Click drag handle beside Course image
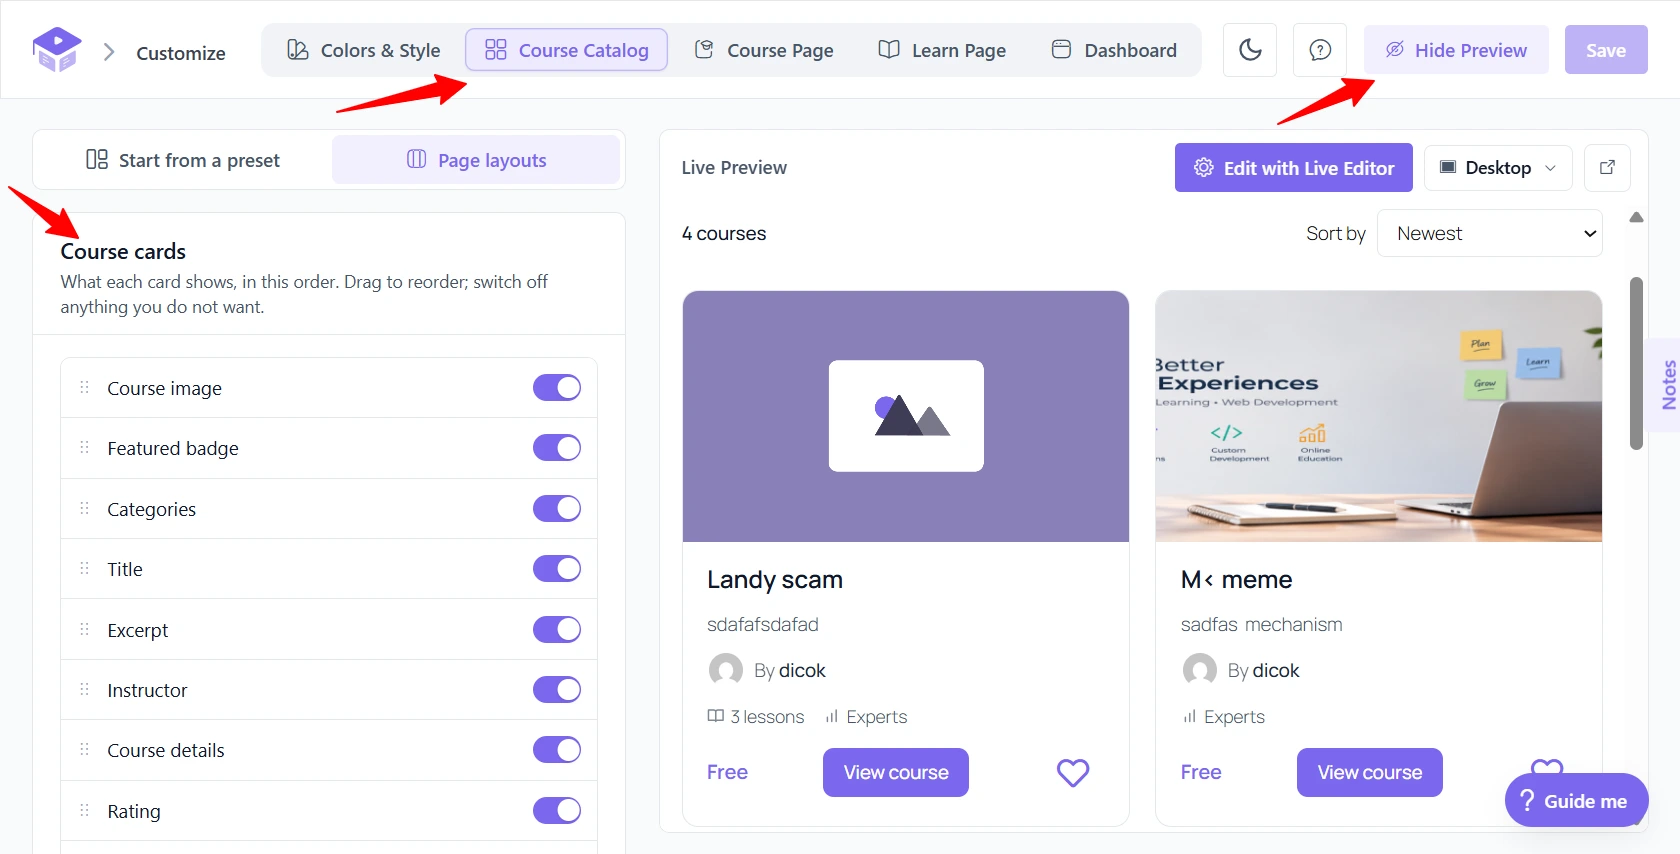The image size is (1680, 854). click(x=85, y=387)
